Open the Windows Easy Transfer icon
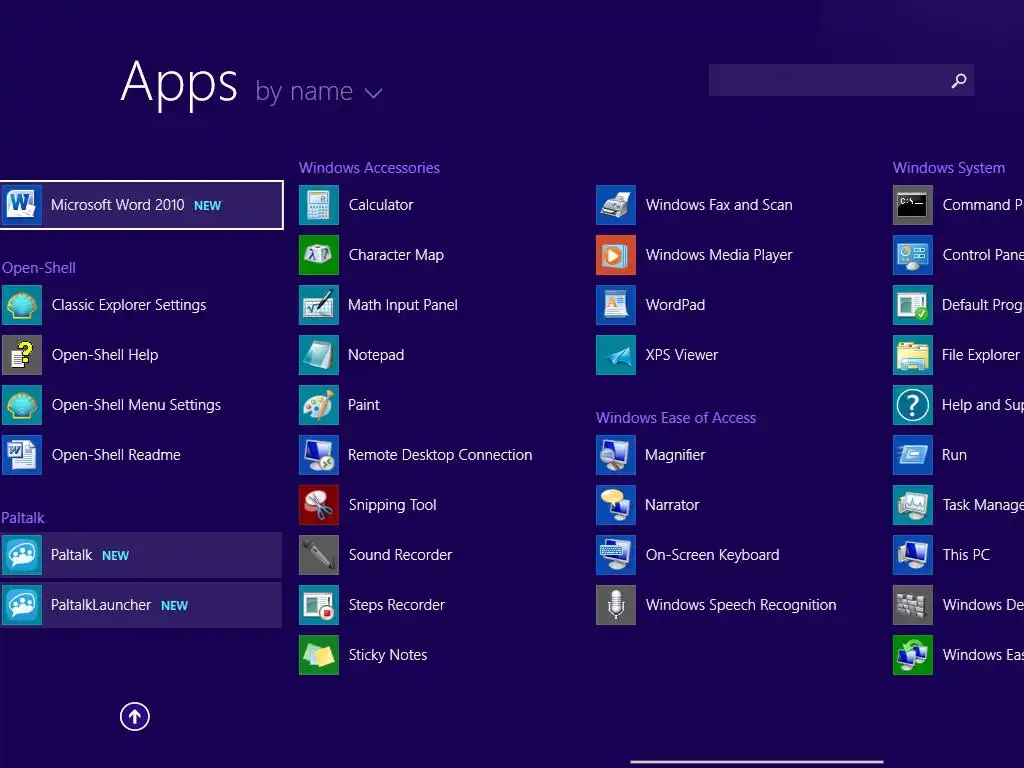This screenshot has width=1024, height=768. click(913, 655)
